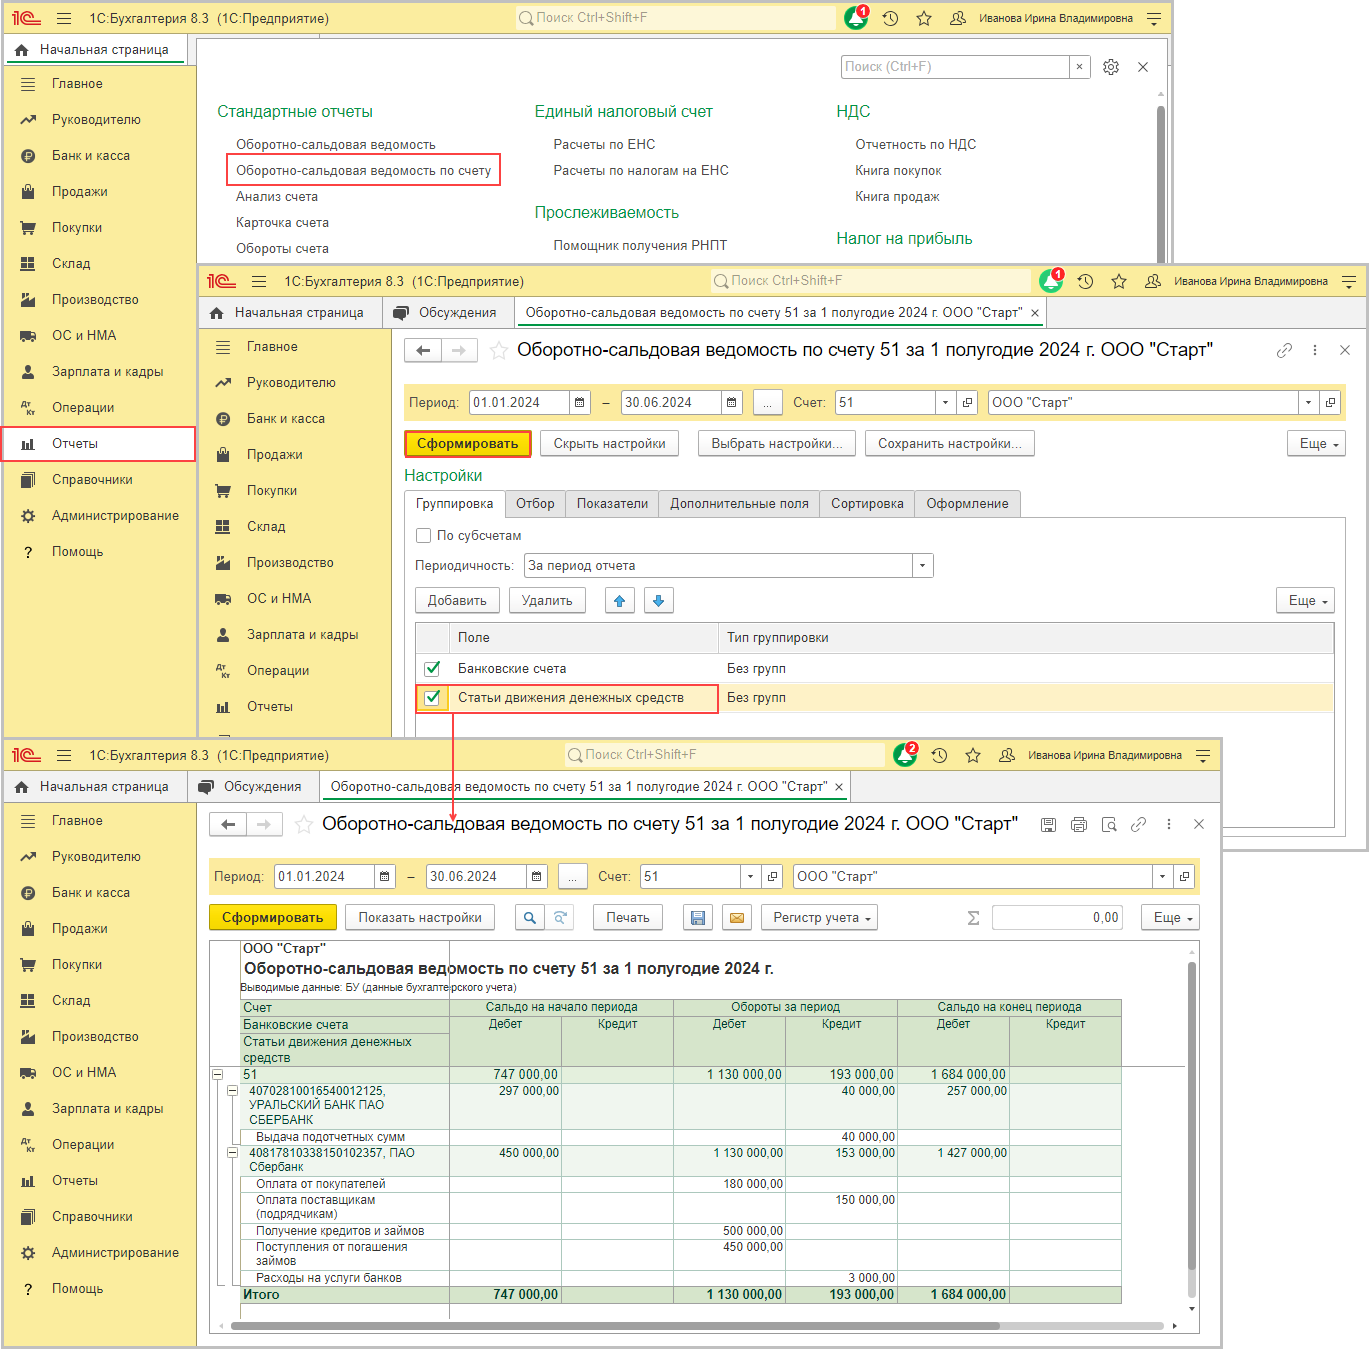The height and width of the screenshot is (1349, 1369).
Task: Toggle По субсчетам checkbox
Action: 423,536
